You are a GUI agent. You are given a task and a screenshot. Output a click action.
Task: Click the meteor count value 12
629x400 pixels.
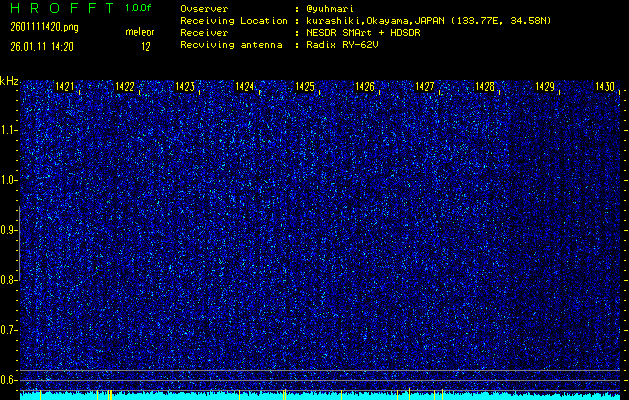(146, 46)
